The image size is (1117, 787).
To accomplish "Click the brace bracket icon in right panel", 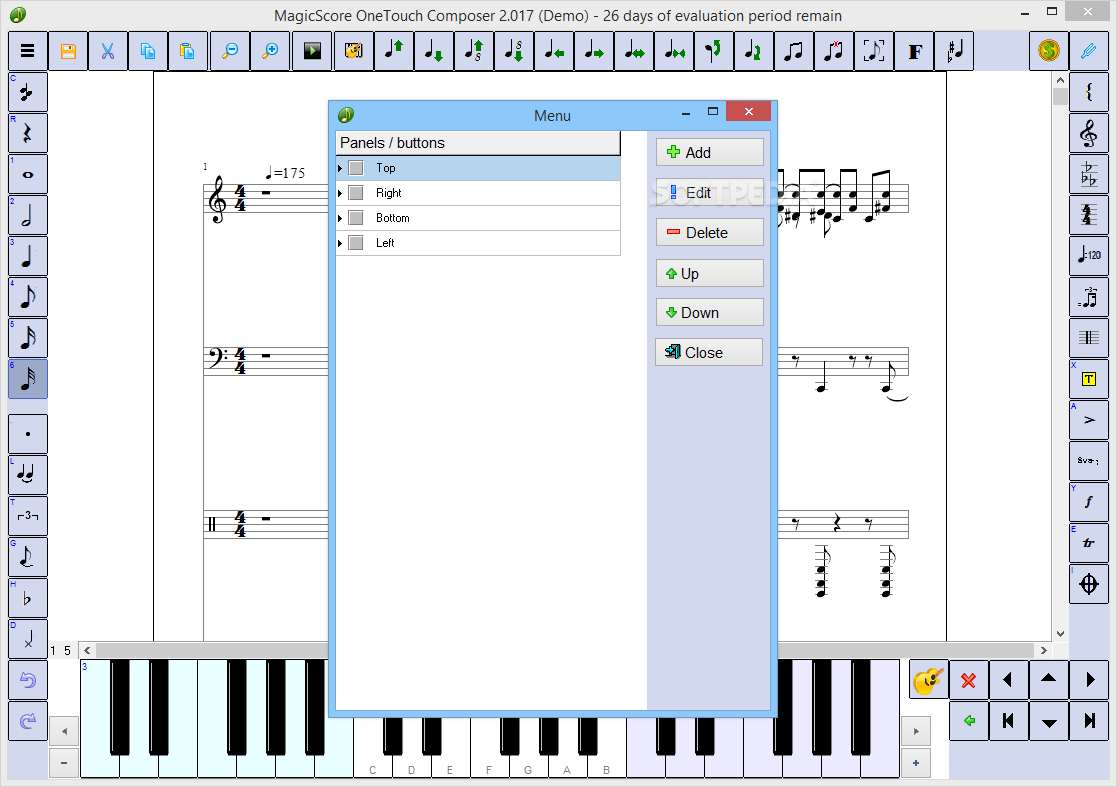I will (1089, 92).
